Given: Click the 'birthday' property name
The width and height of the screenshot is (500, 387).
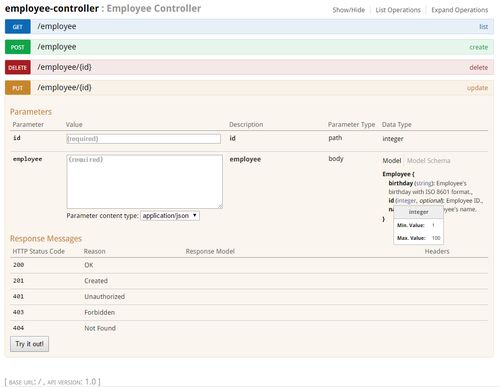Looking at the screenshot, I should point(401,183).
